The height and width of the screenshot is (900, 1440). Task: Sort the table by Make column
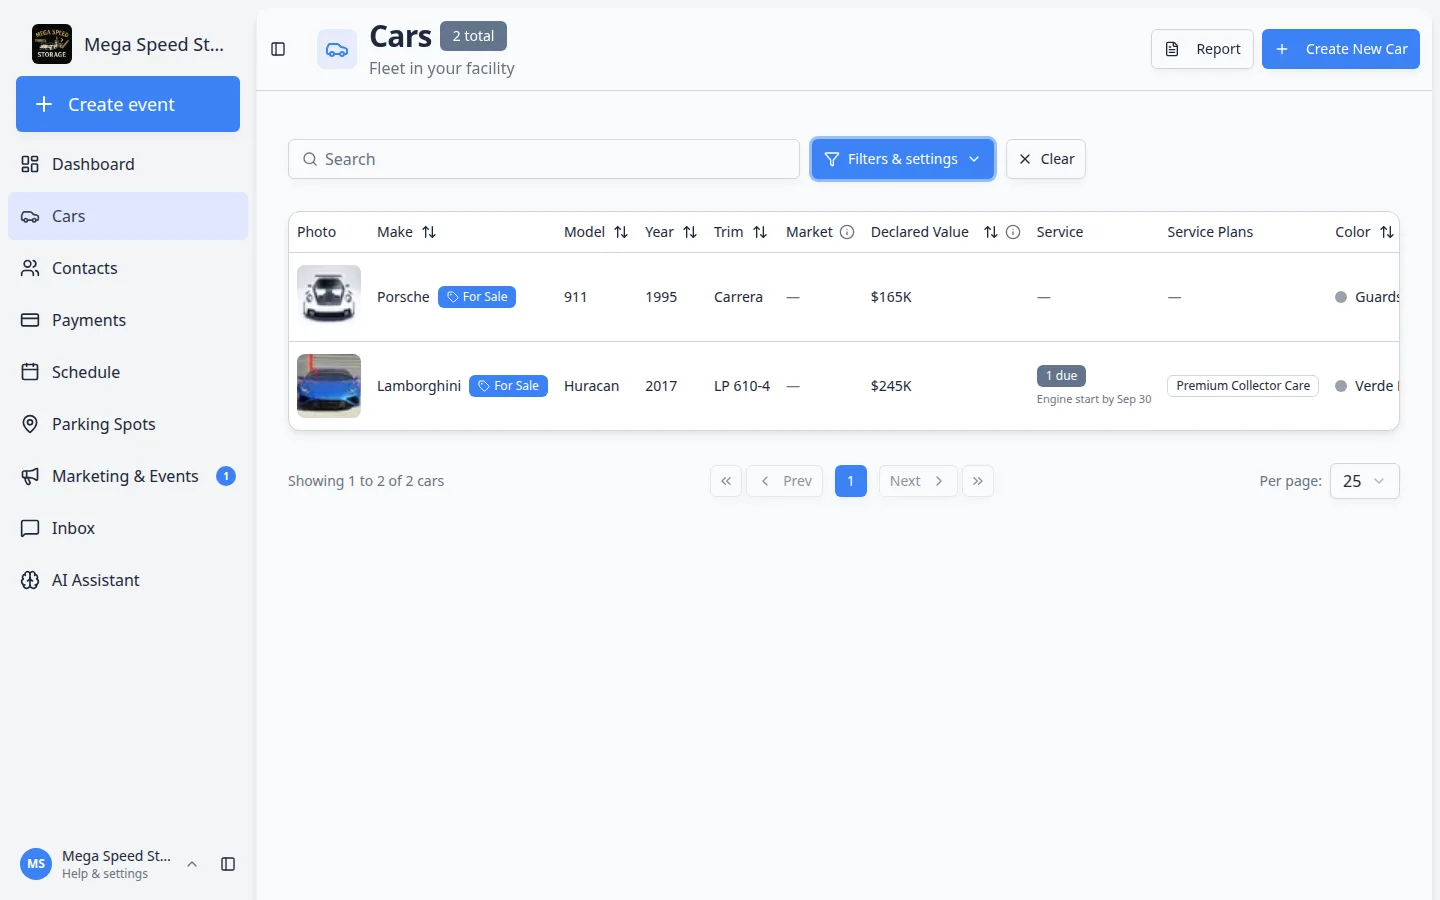coord(429,232)
